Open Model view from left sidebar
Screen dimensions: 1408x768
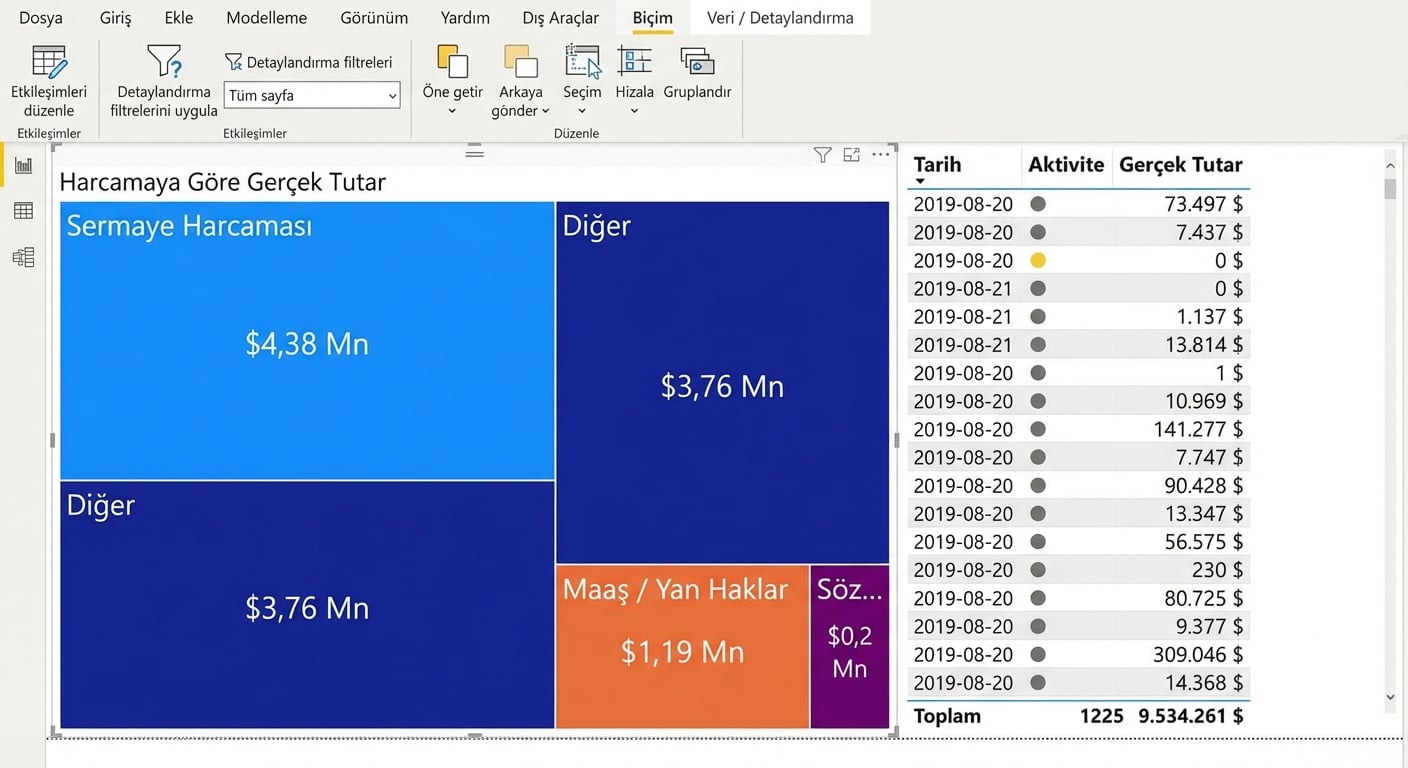(x=23, y=258)
